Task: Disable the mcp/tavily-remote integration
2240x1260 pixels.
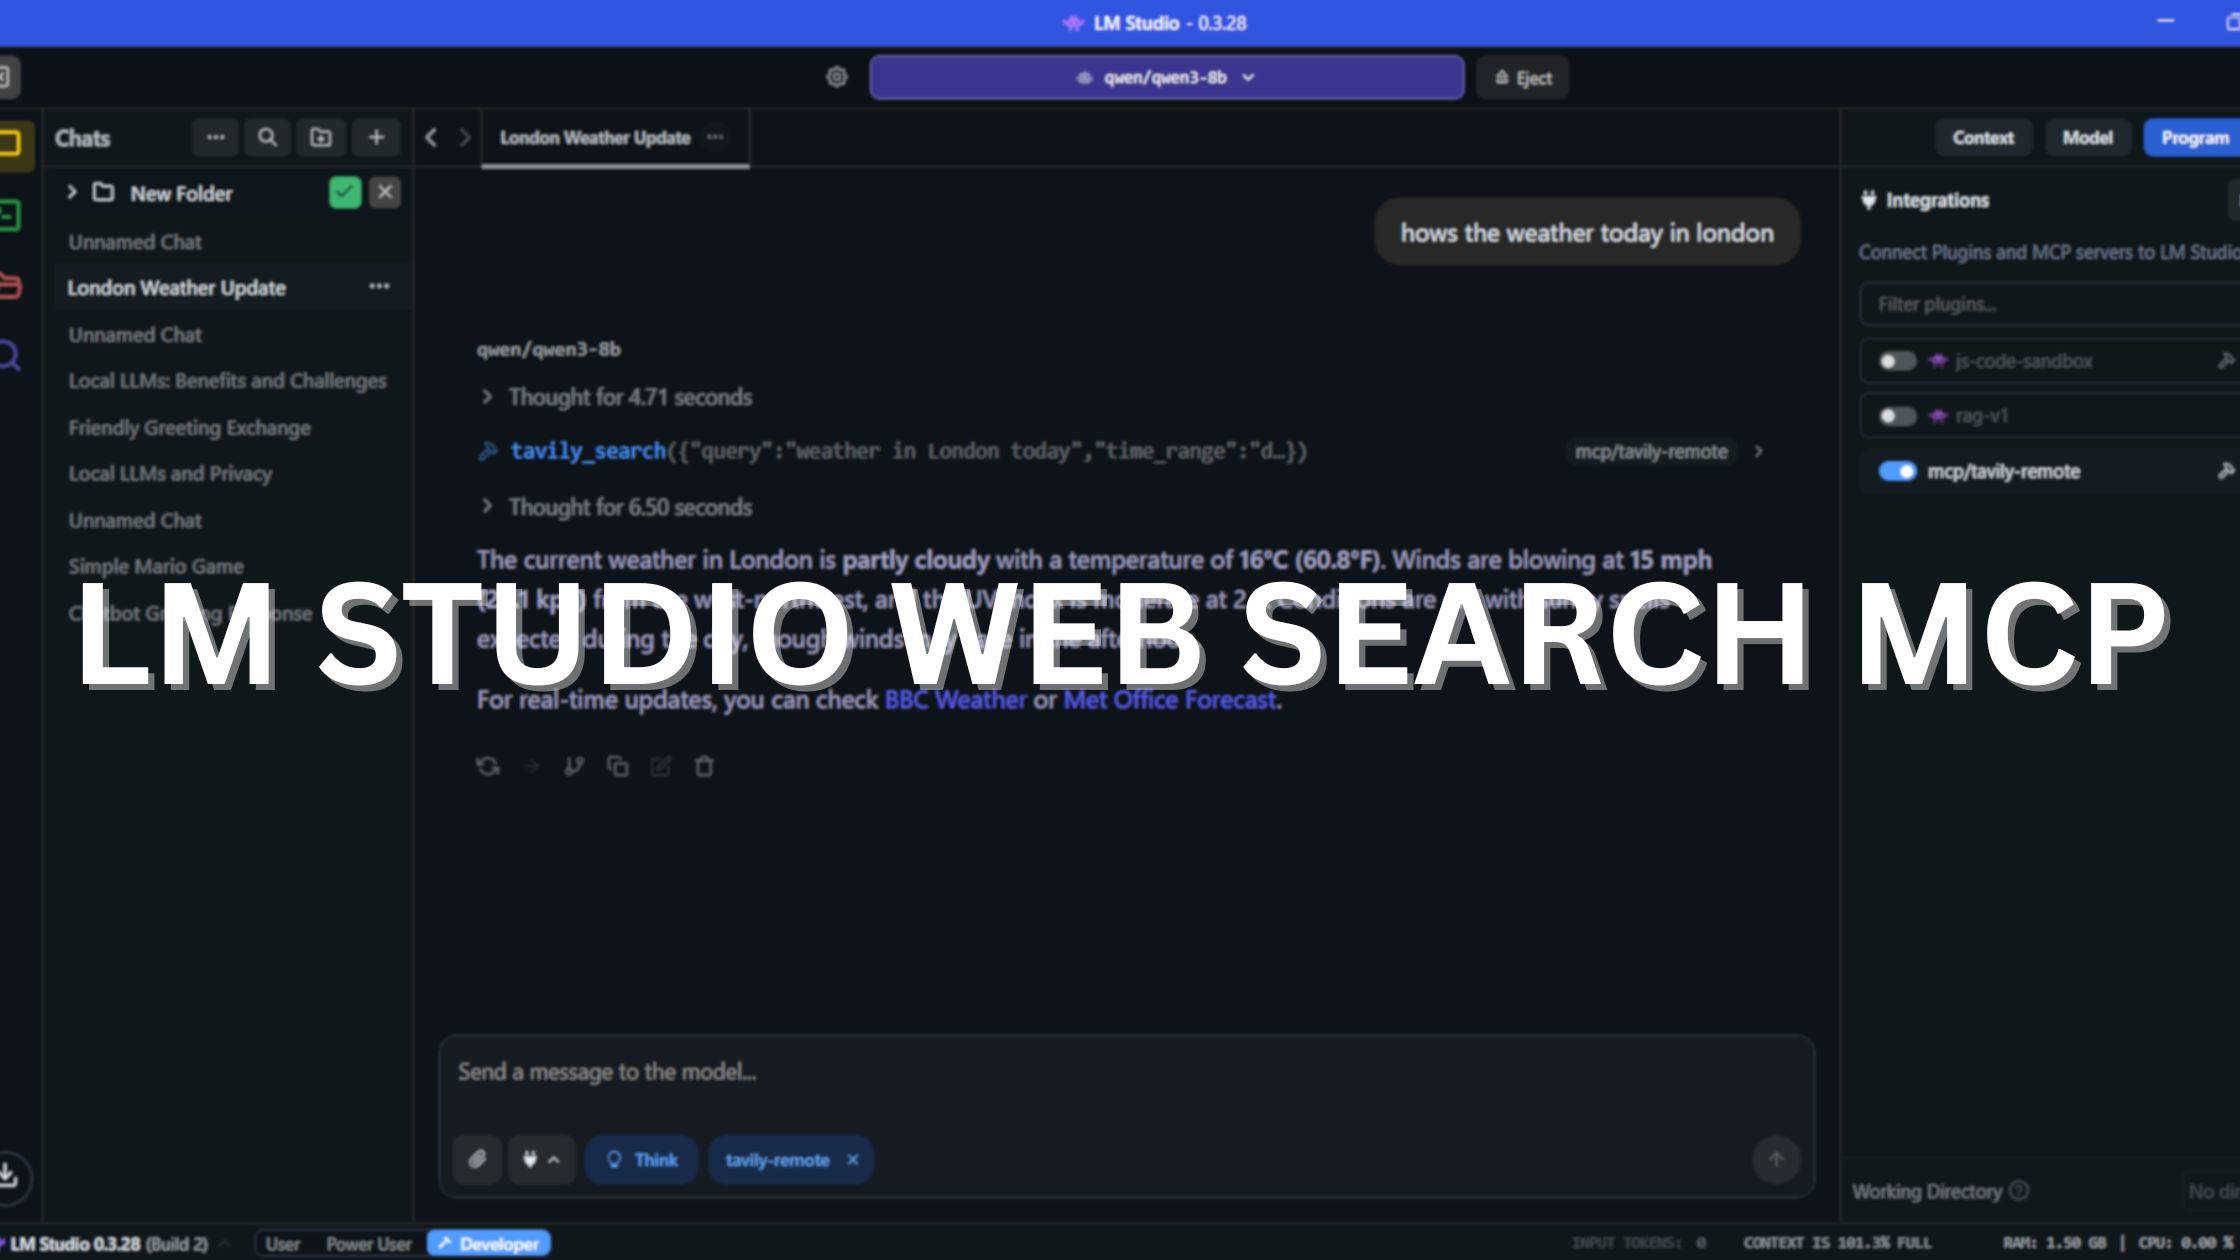Action: click(1896, 471)
